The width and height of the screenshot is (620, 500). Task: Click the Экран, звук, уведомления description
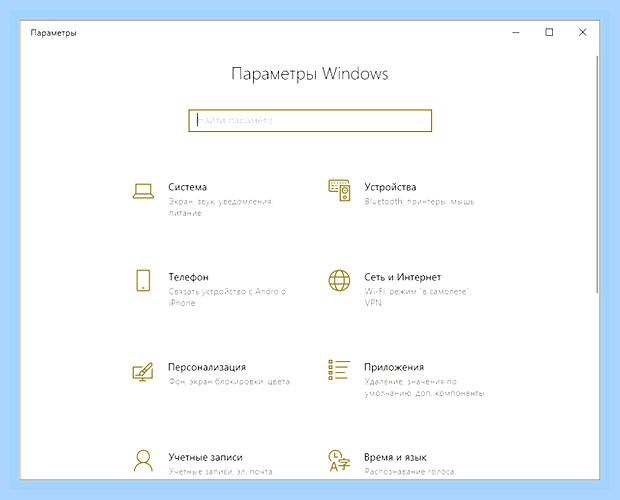point(221,207)
